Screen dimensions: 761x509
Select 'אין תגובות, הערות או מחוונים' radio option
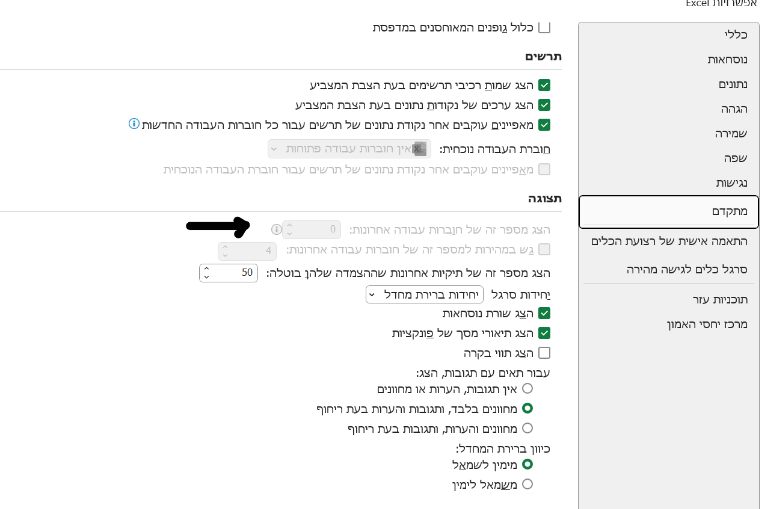click(528, 388)
